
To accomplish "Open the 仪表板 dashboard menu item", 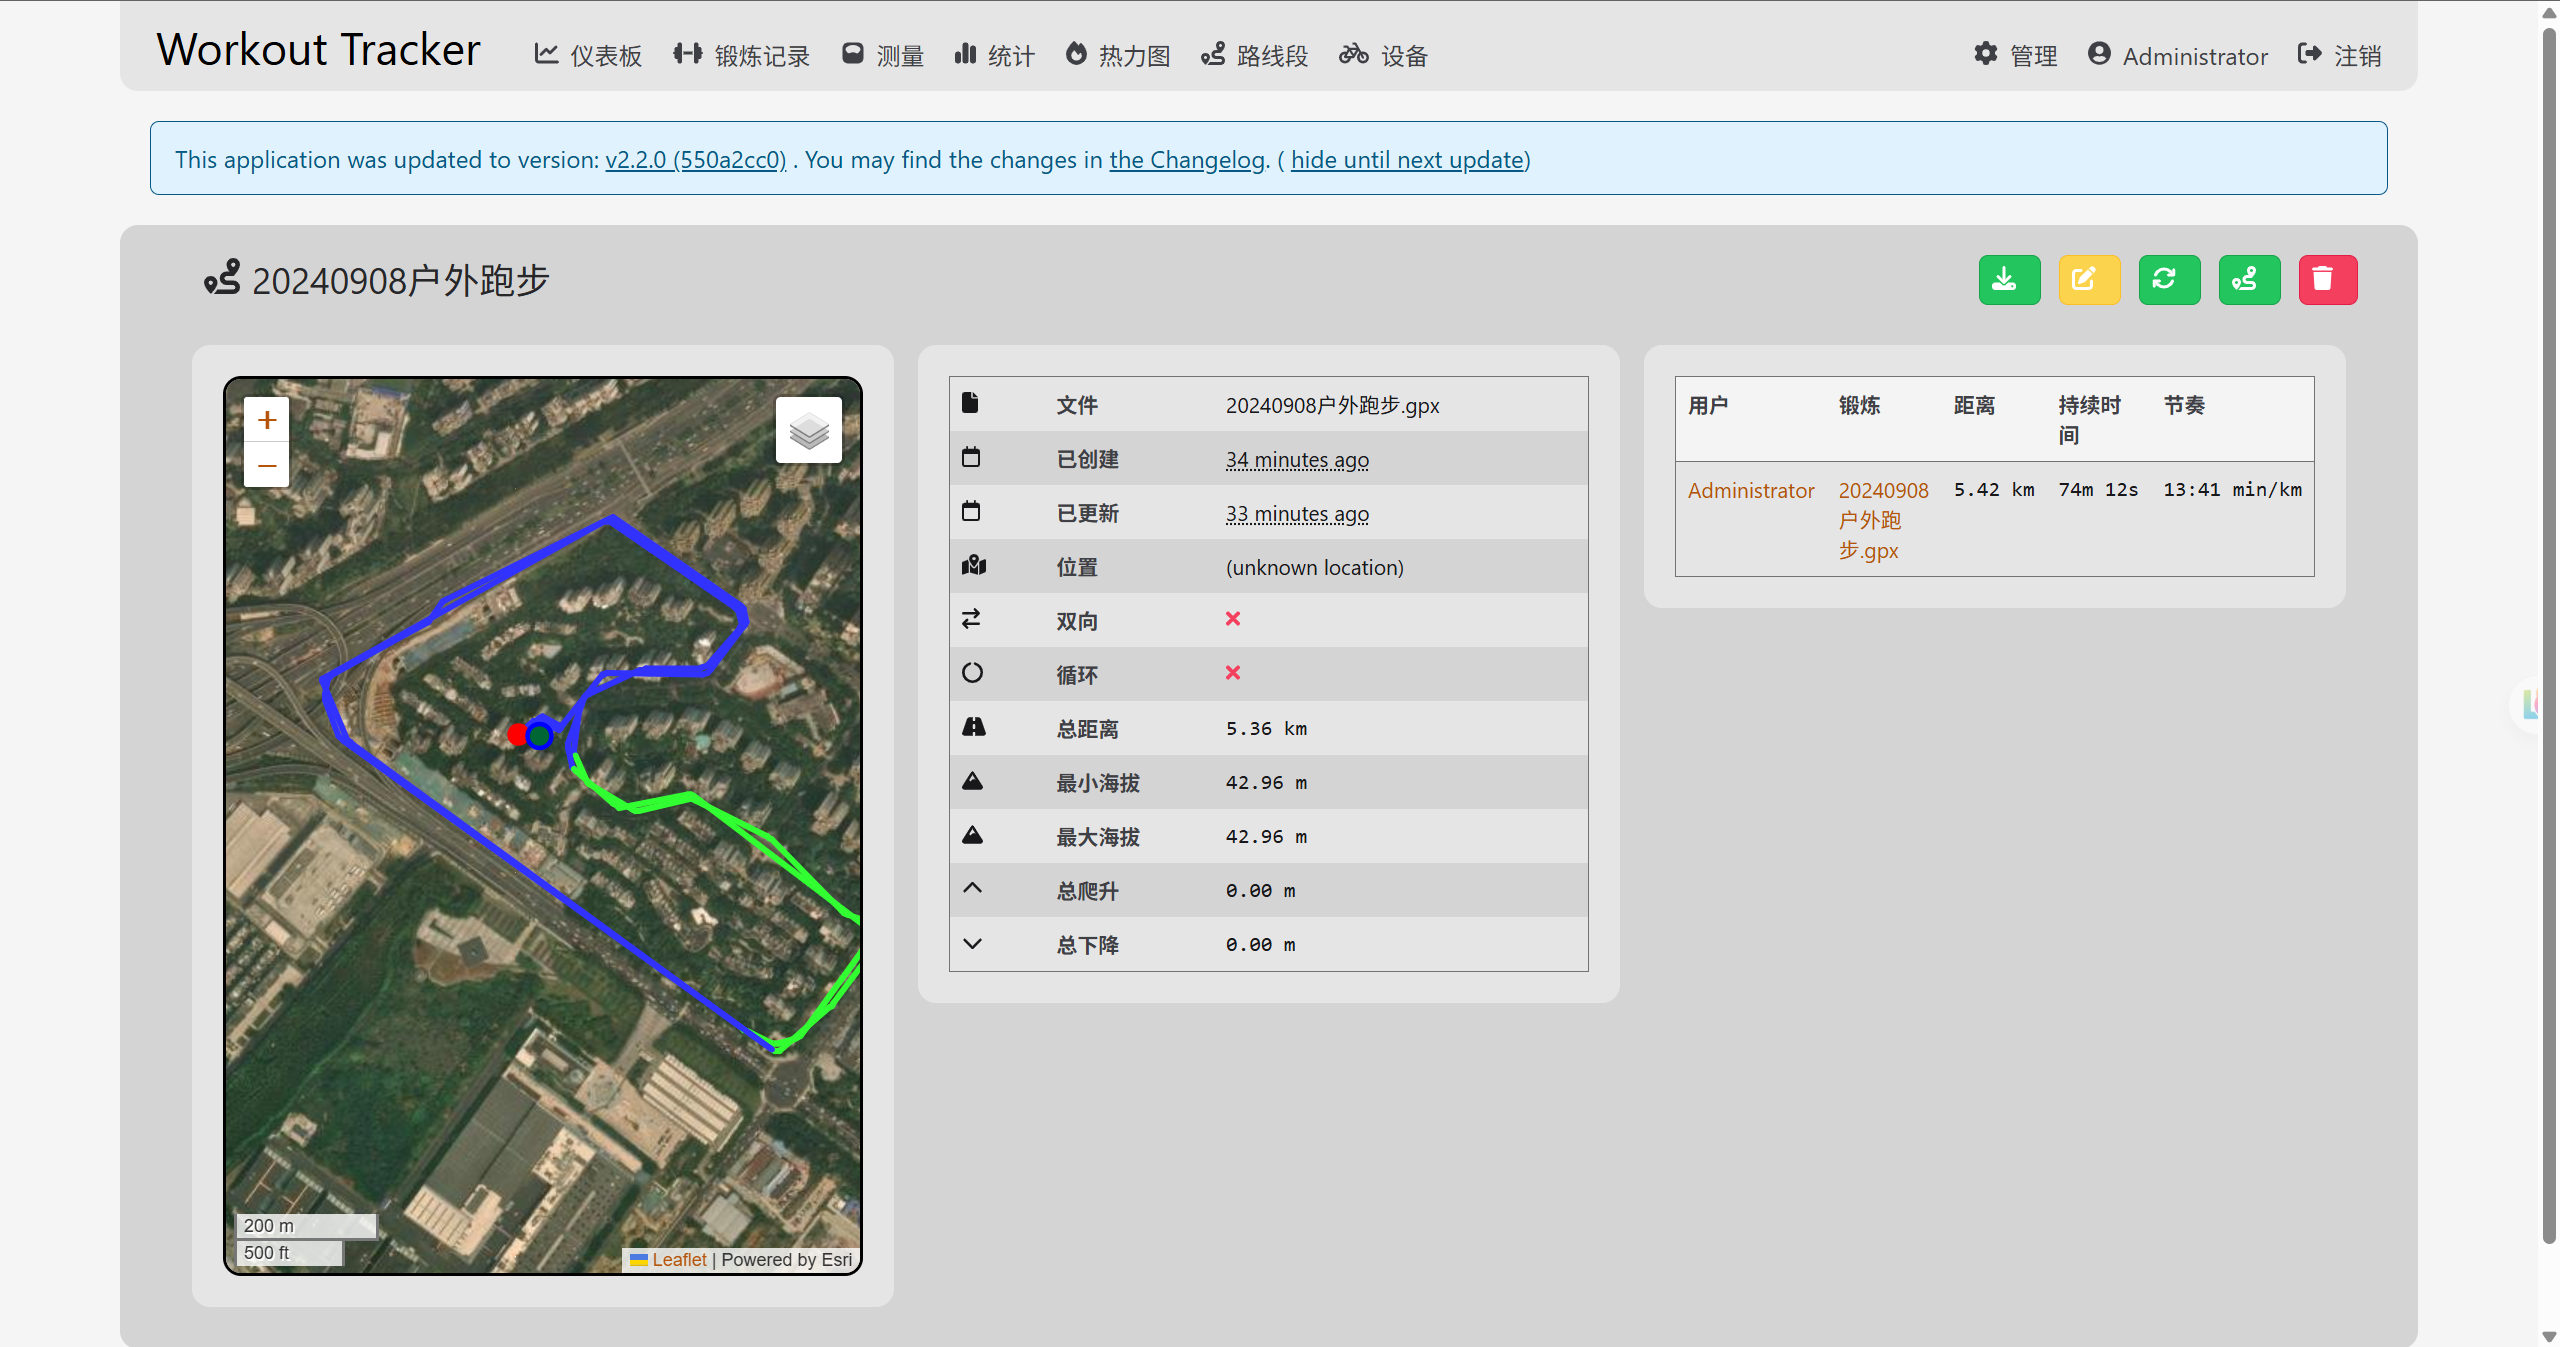I will 588,56.
